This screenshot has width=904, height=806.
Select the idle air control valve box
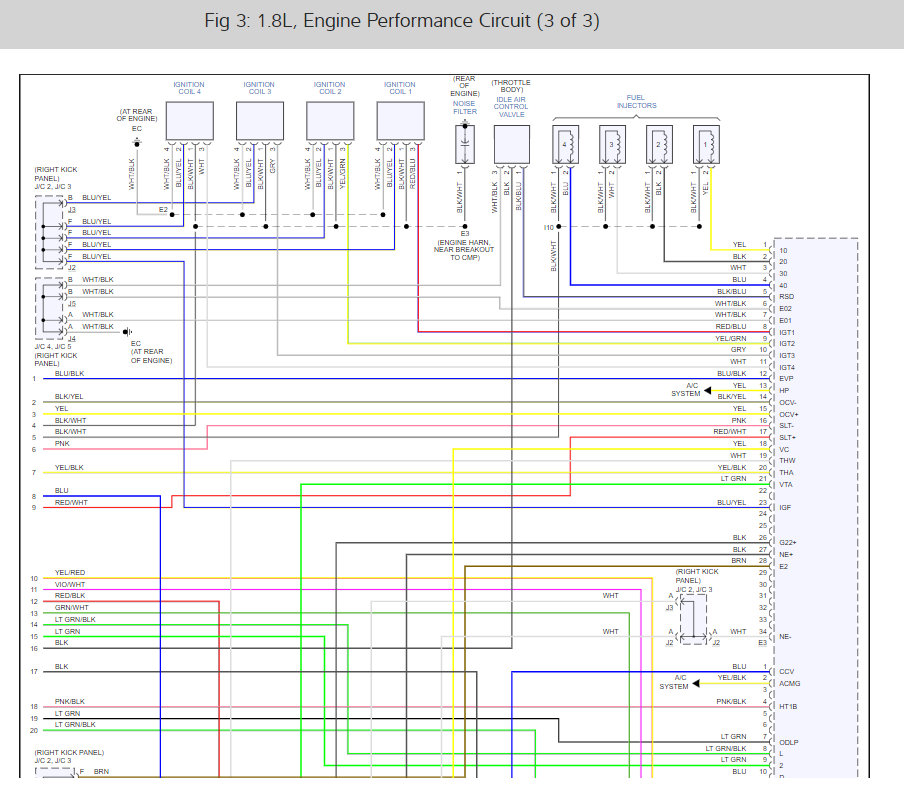click(x=512, y=145)
